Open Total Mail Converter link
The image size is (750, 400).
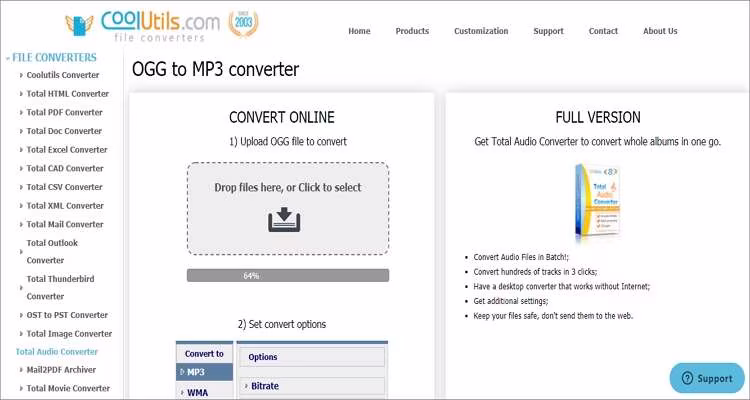click(x=65, y=224)
